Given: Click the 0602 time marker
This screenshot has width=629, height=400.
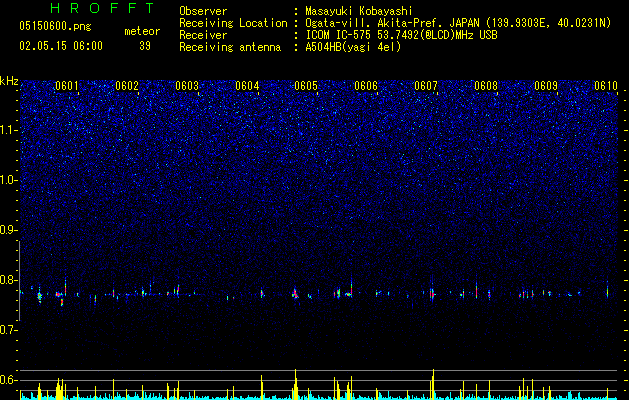Looking at the screenshot, I should point(127,86).
